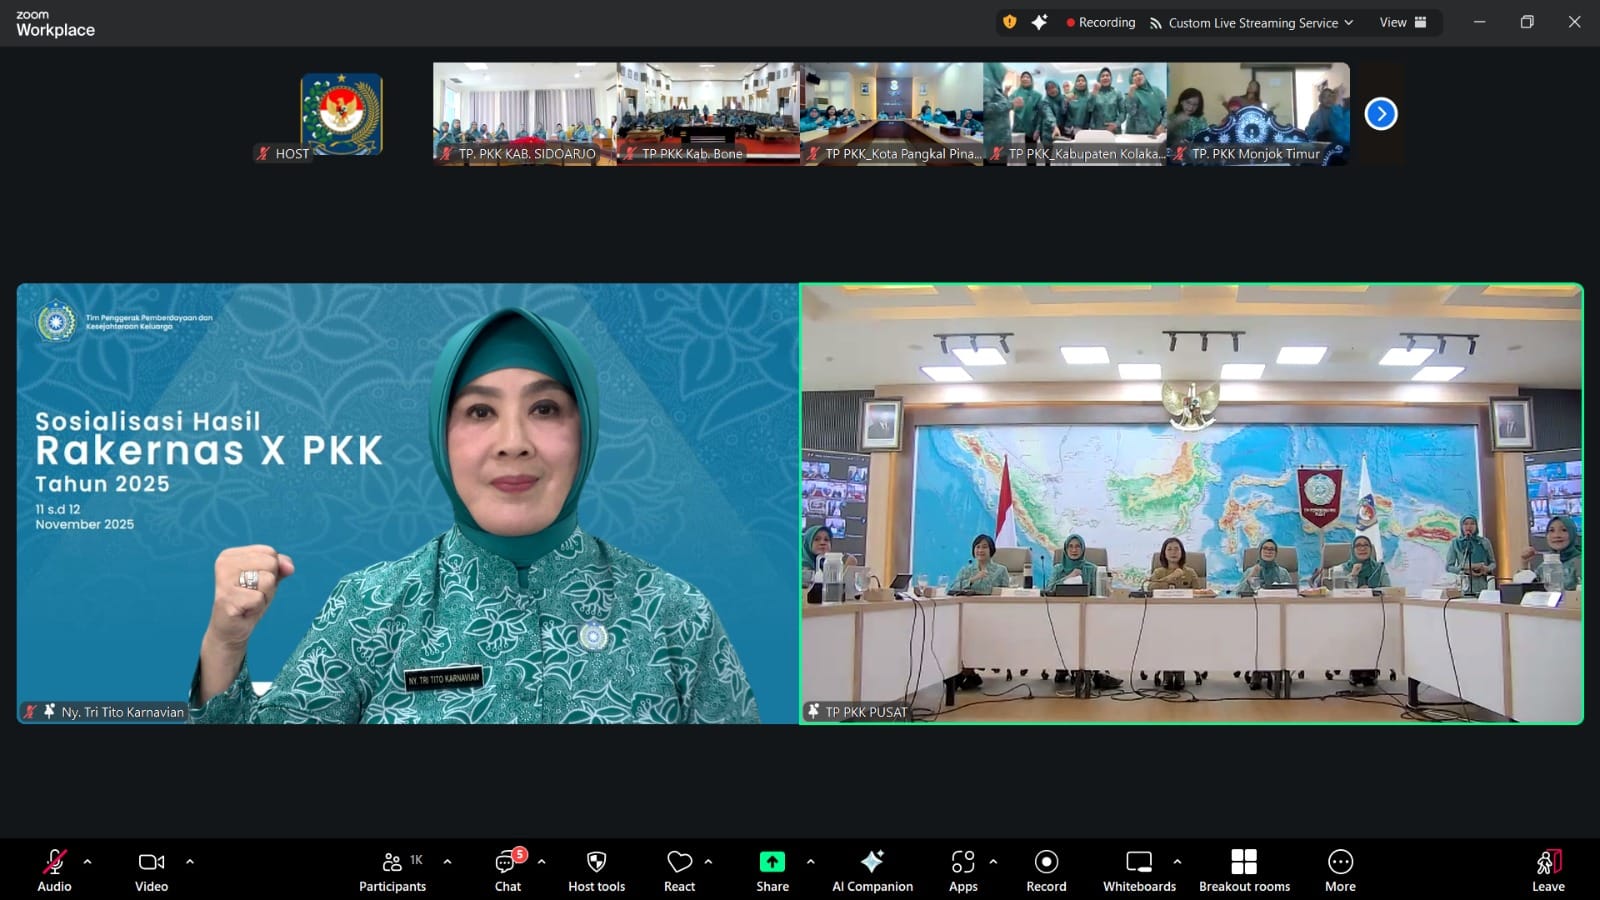Expand the audio options arrow
This screenshot has height=900, width=1600.
tap(88, 861)
